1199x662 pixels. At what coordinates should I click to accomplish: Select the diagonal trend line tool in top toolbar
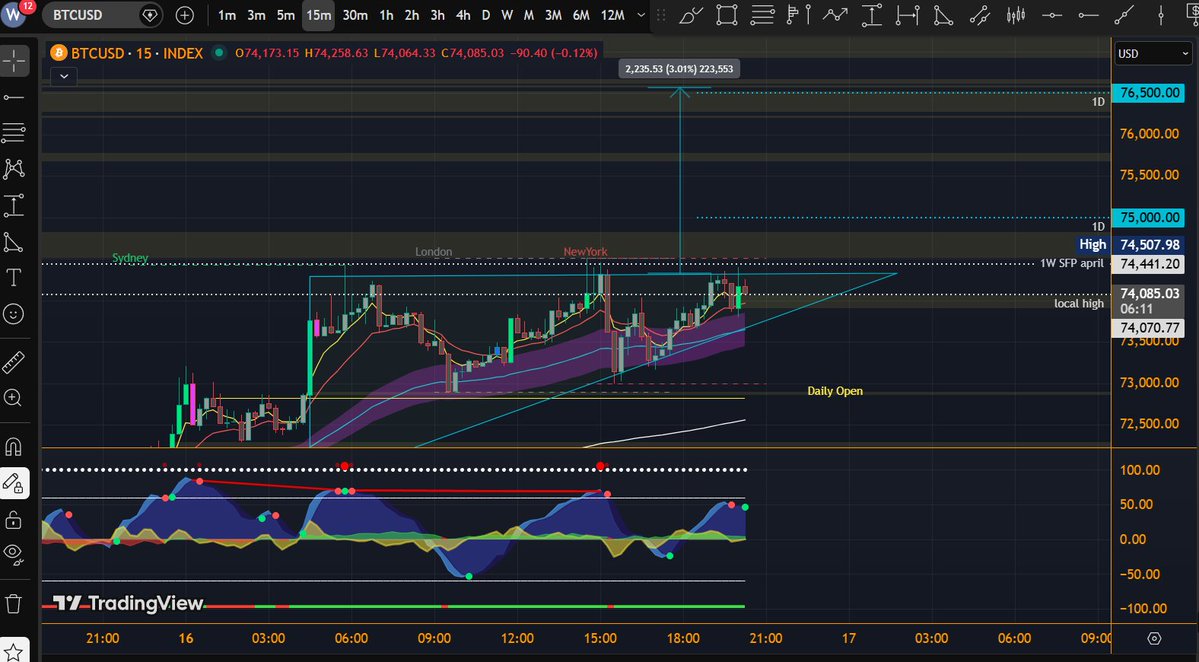pyautogui.click(x=1124, y=15)
